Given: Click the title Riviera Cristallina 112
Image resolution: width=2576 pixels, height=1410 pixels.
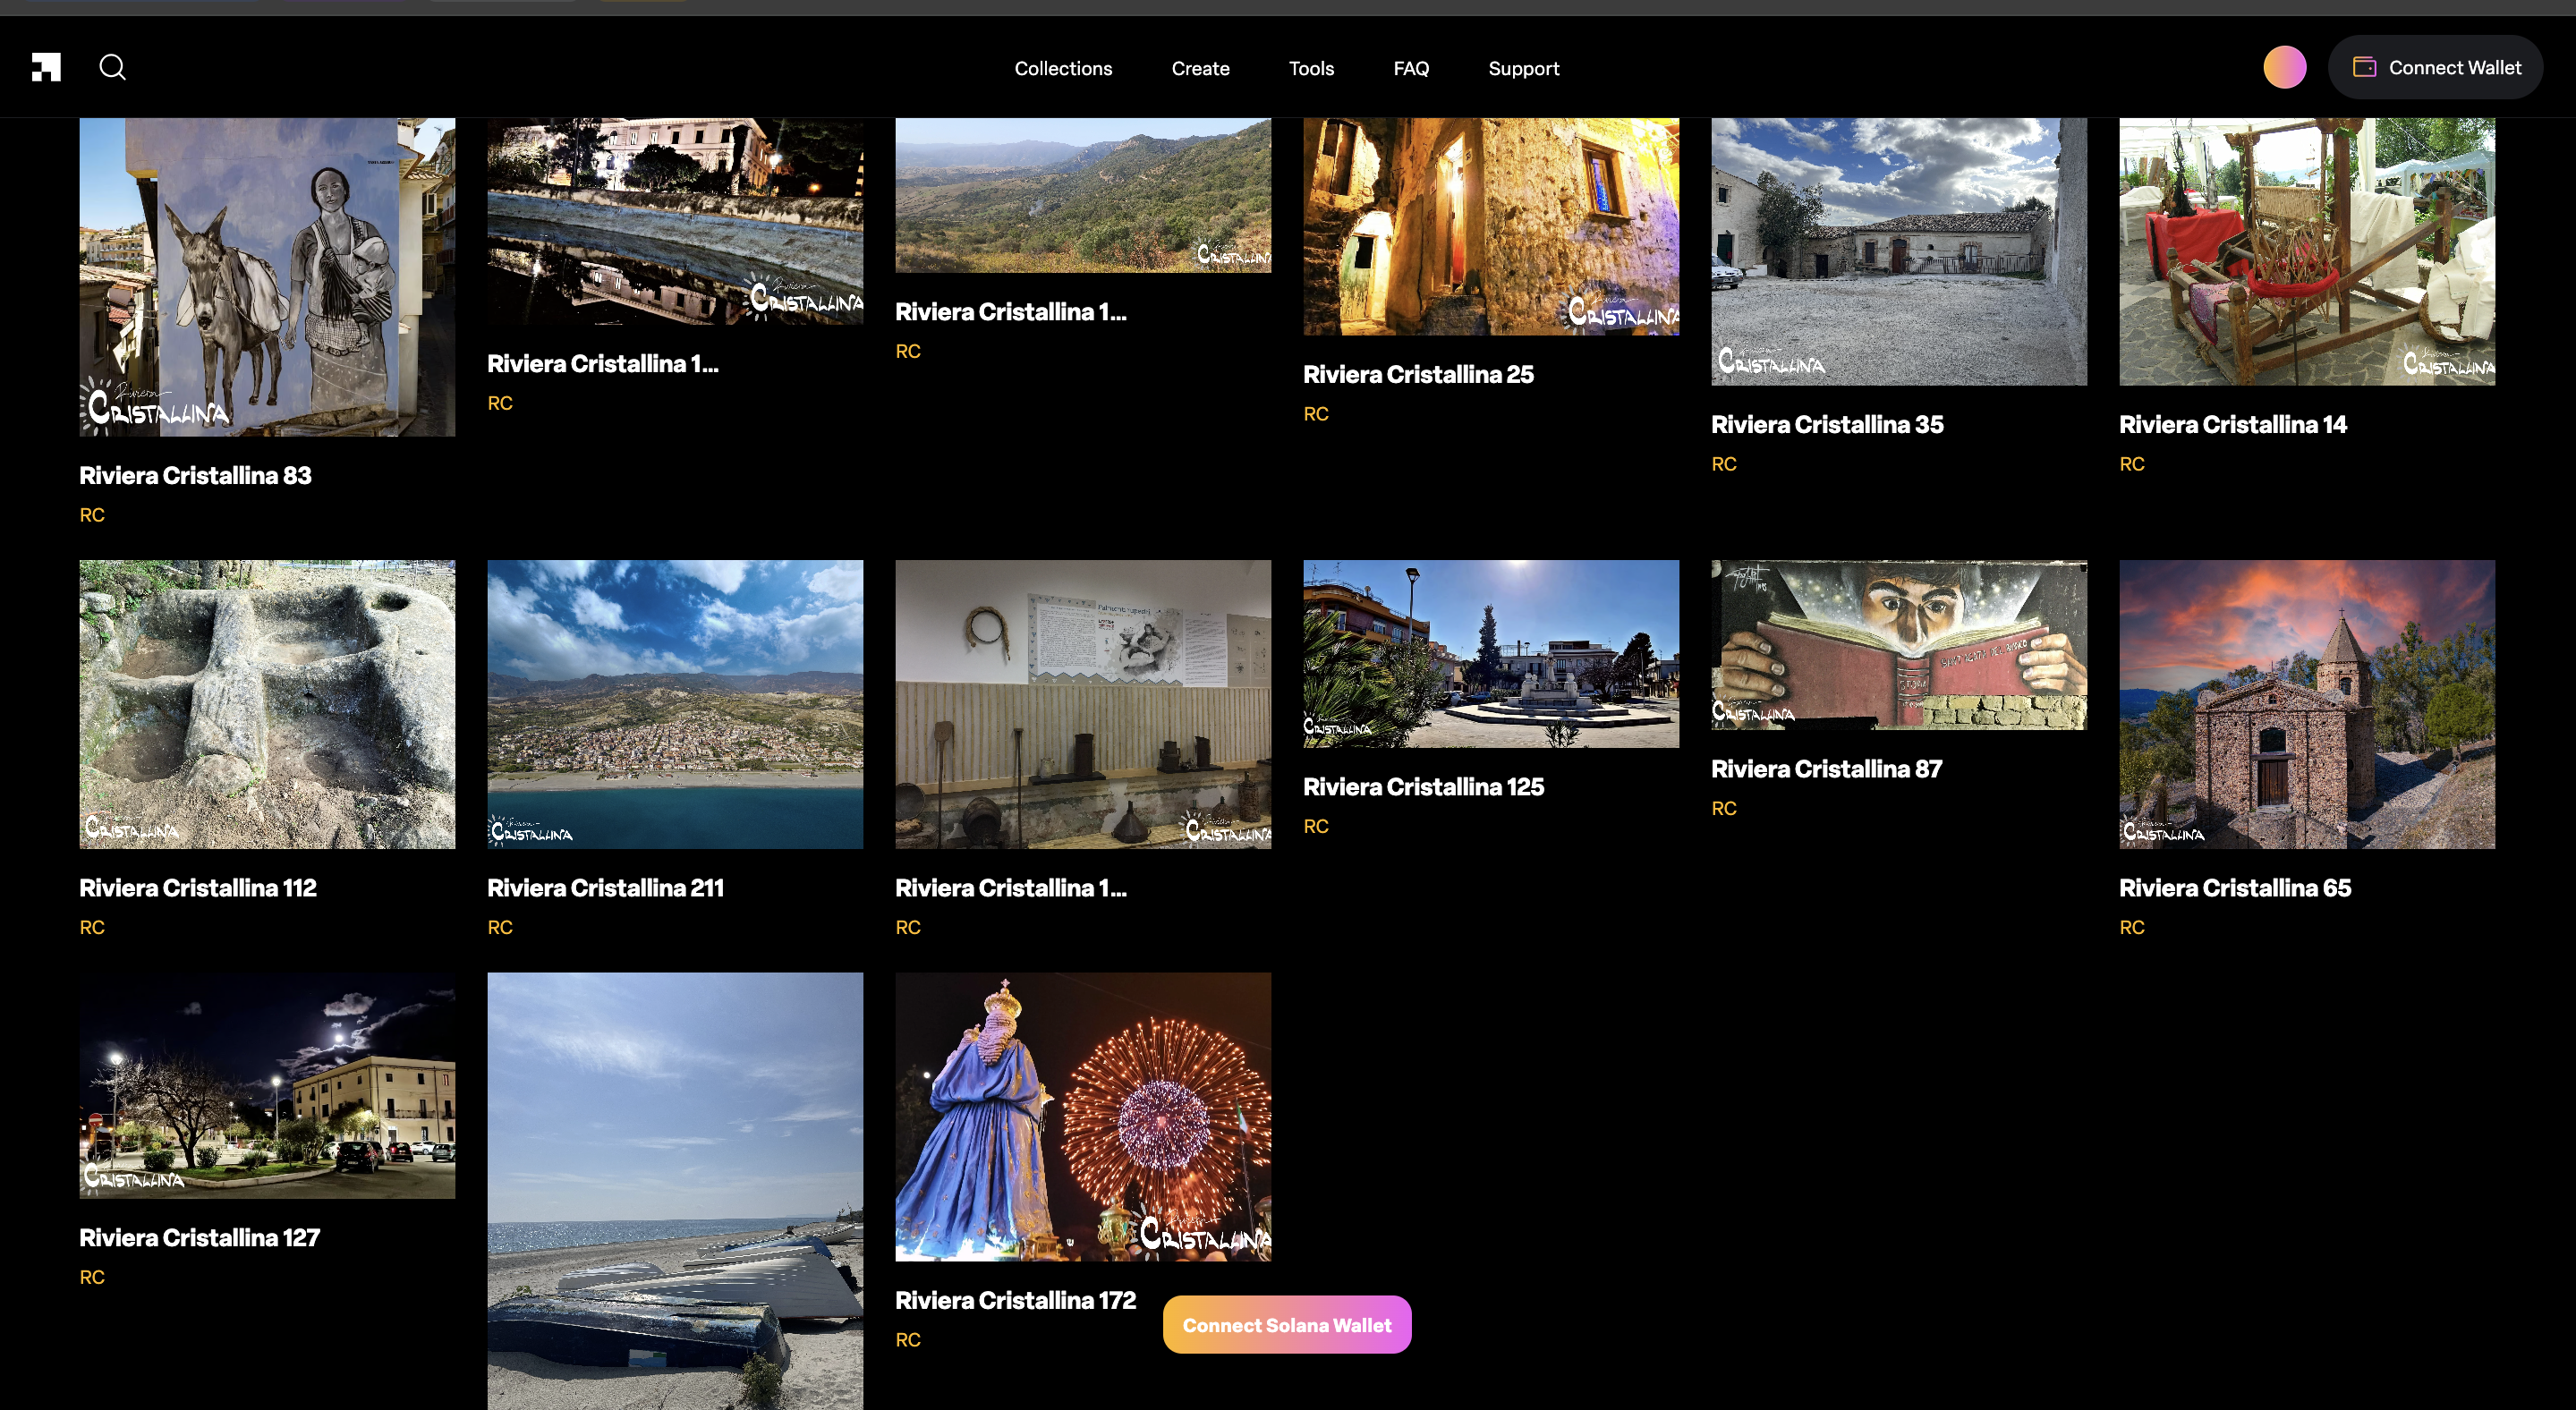Looking at the screenshot, I should point(198,887).
